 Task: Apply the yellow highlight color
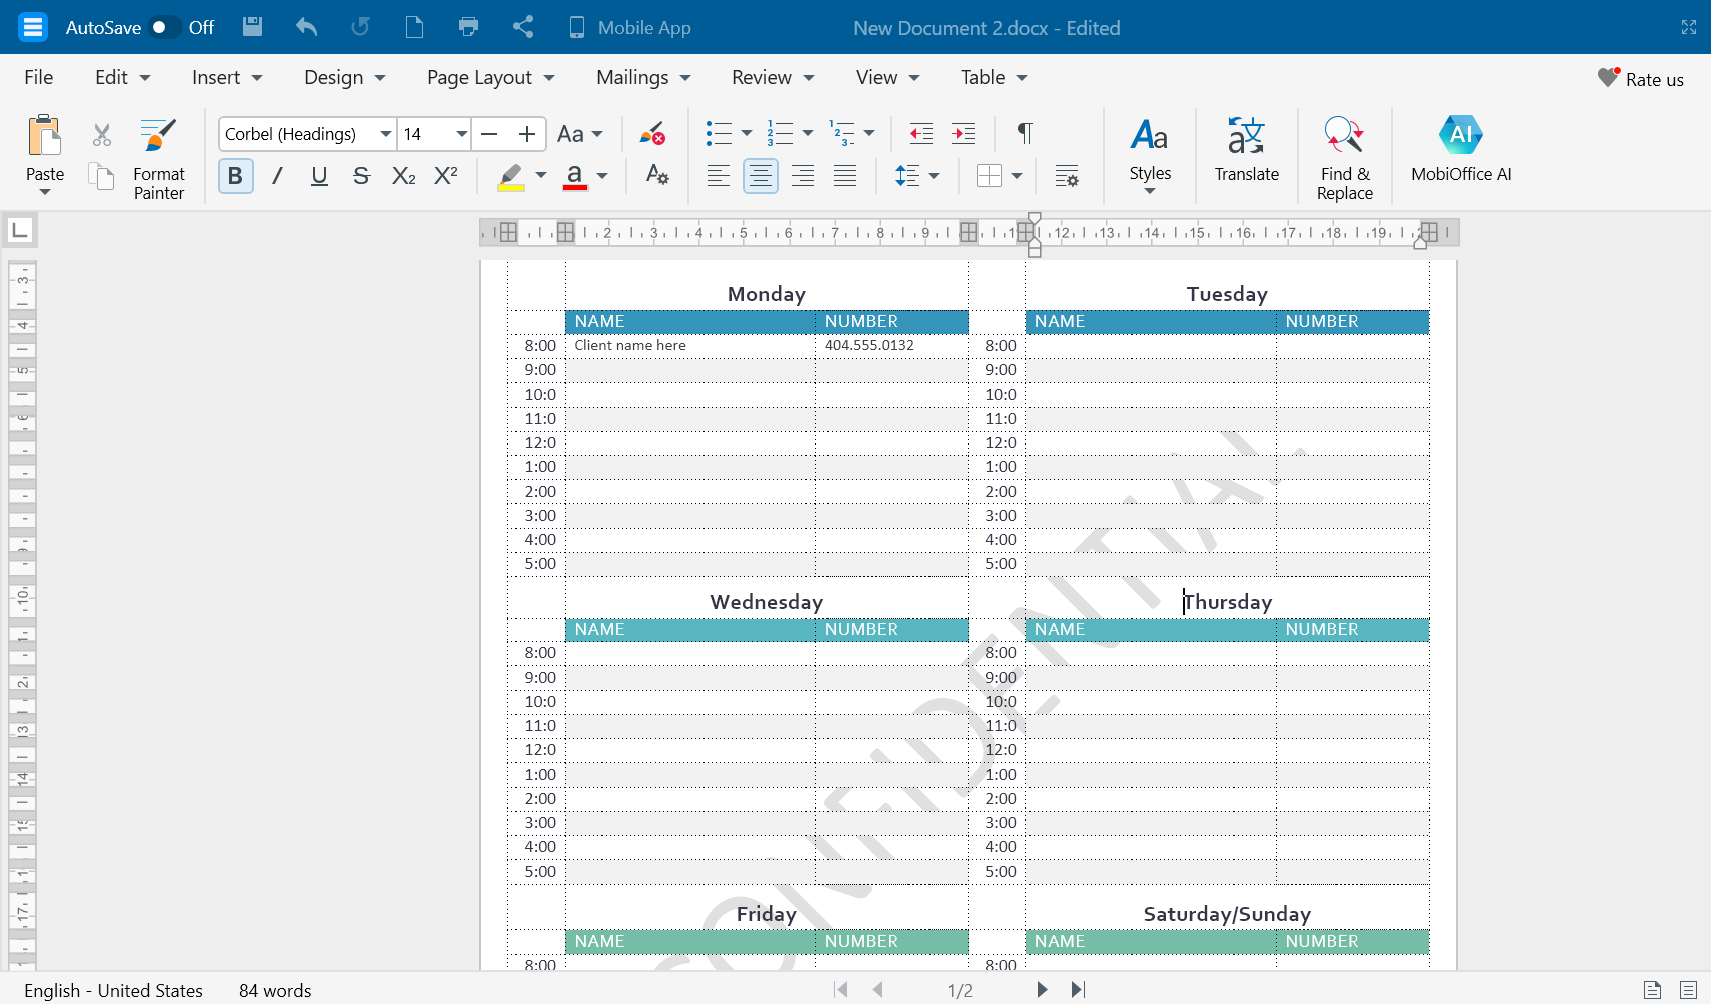510,176
